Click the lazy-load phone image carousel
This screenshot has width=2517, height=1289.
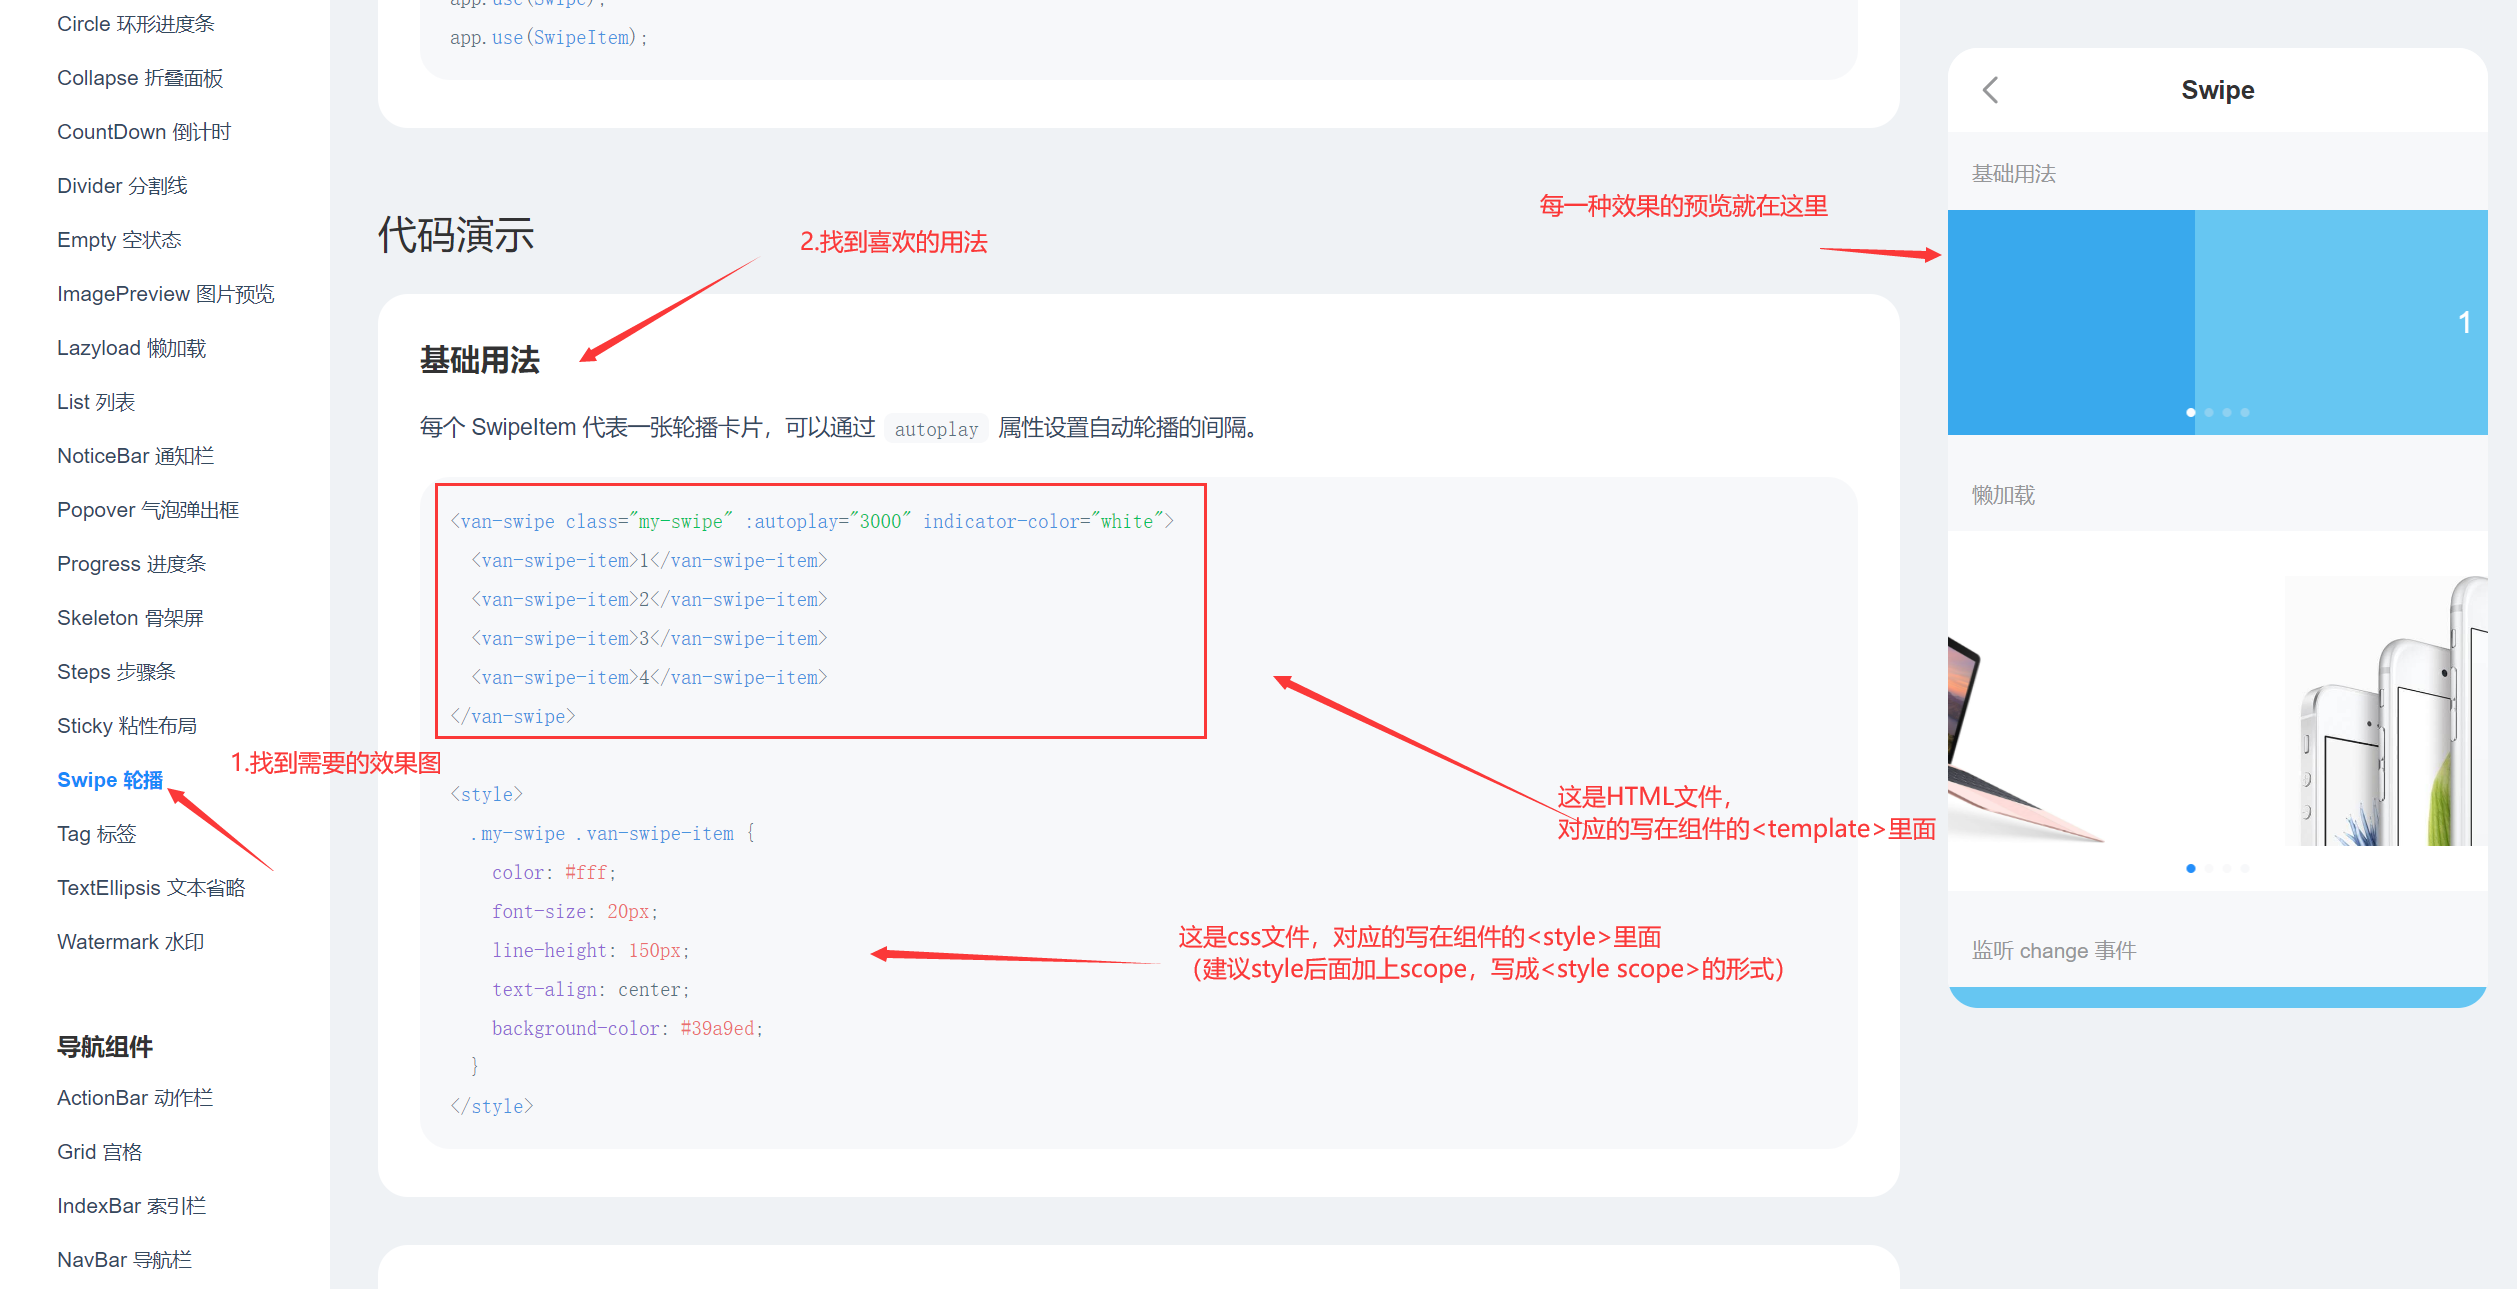[2217, 710]
